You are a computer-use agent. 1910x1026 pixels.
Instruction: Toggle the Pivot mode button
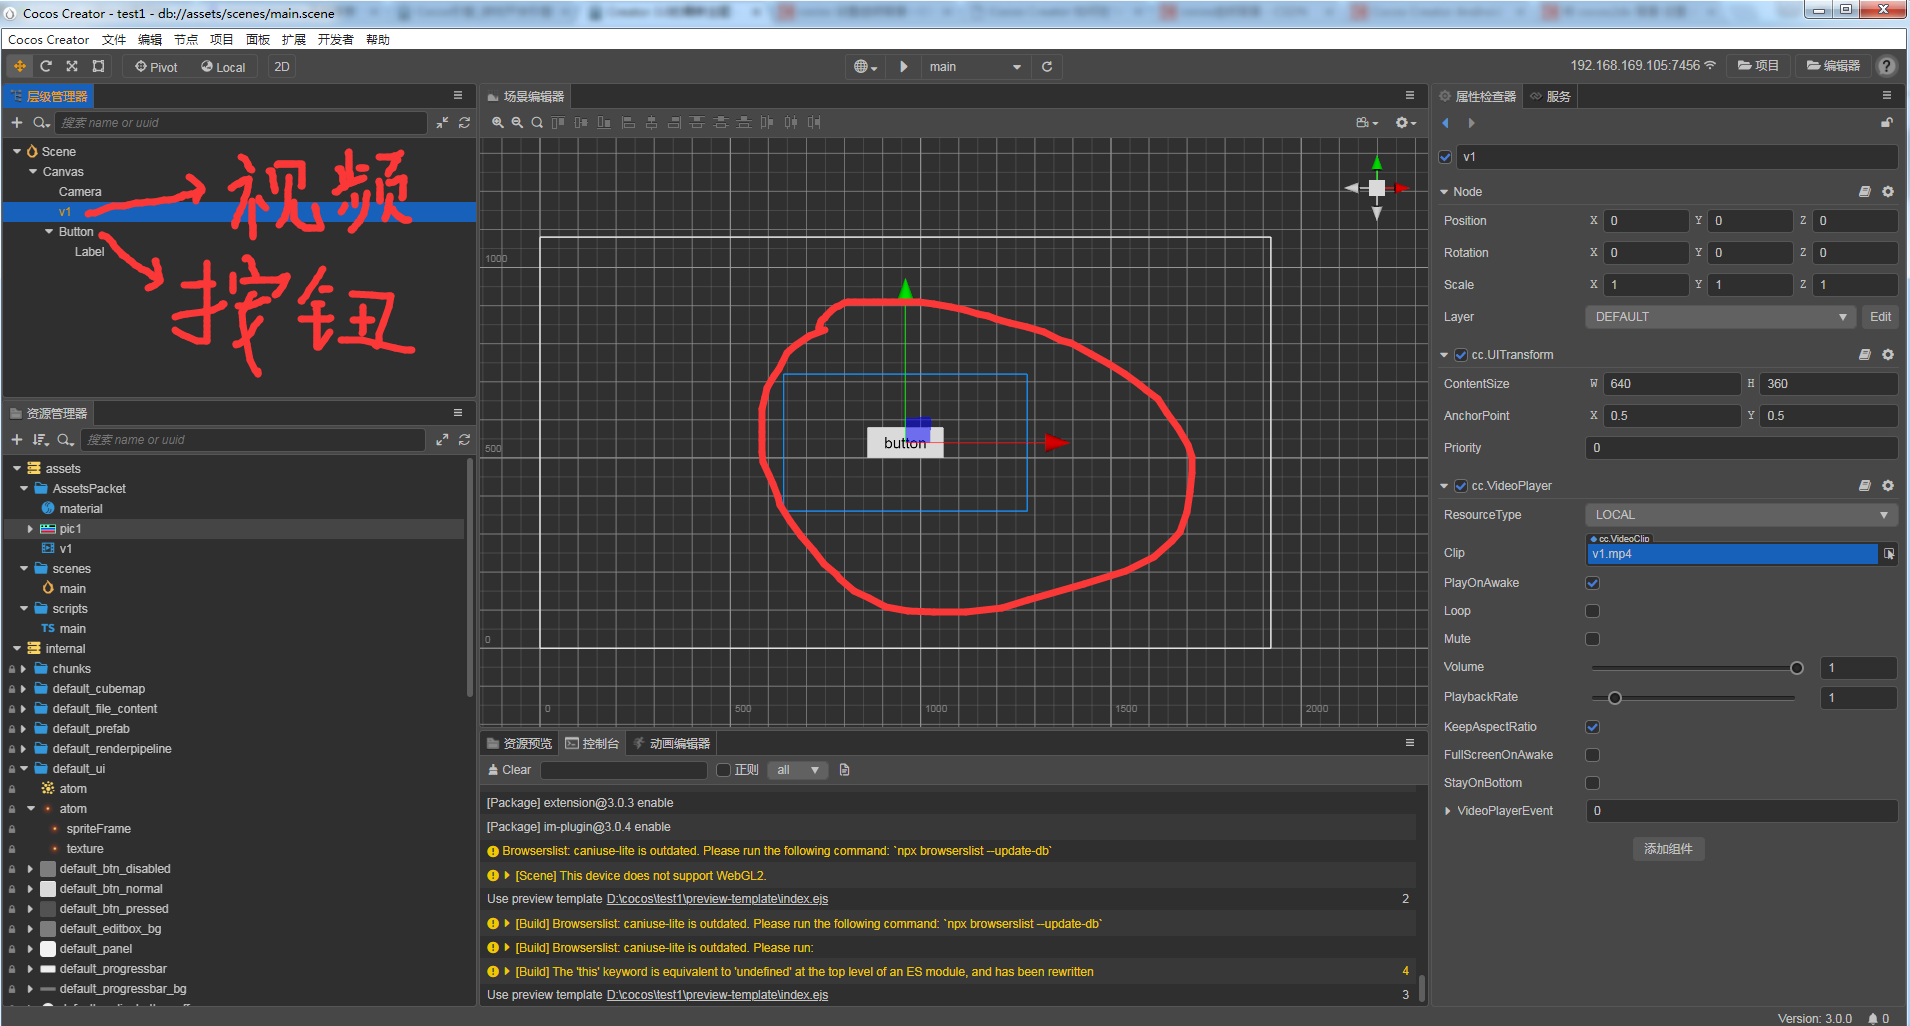[x=156, y=67]
